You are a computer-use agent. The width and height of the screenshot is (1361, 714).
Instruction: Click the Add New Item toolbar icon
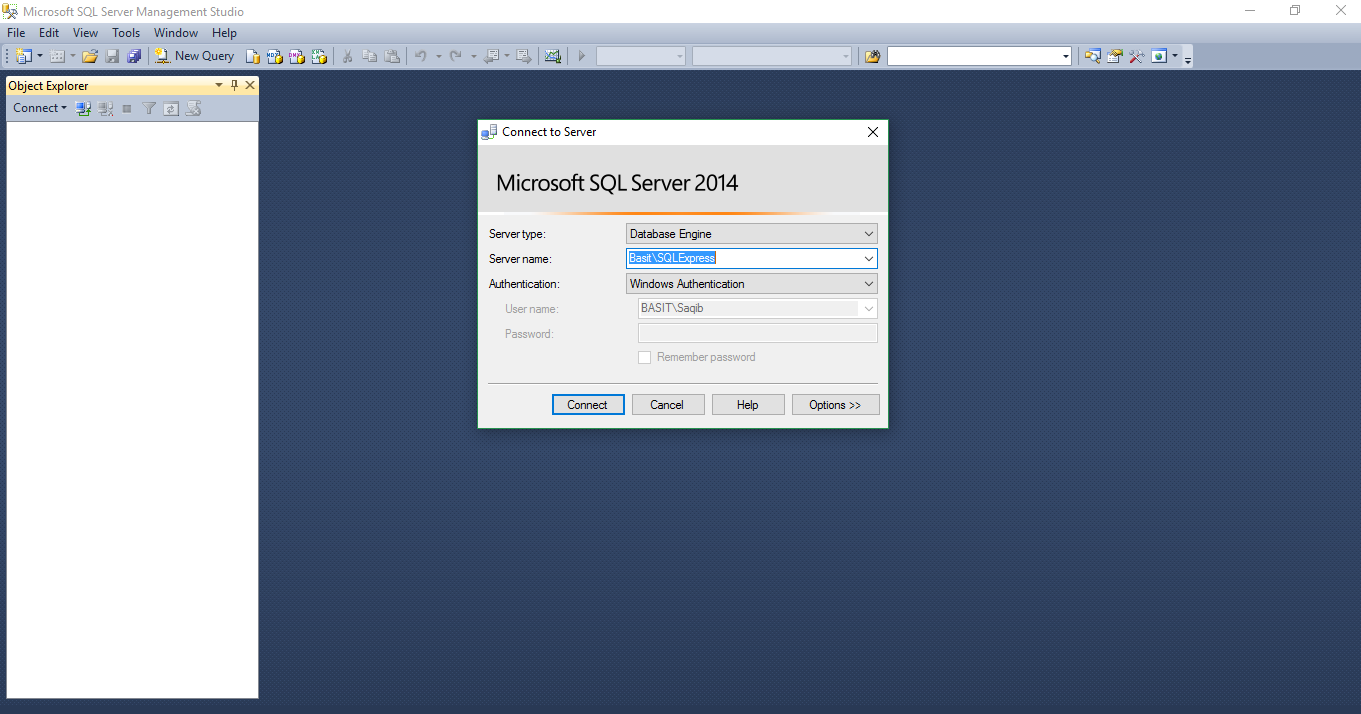pyautogui.click(x=58, y=56)
